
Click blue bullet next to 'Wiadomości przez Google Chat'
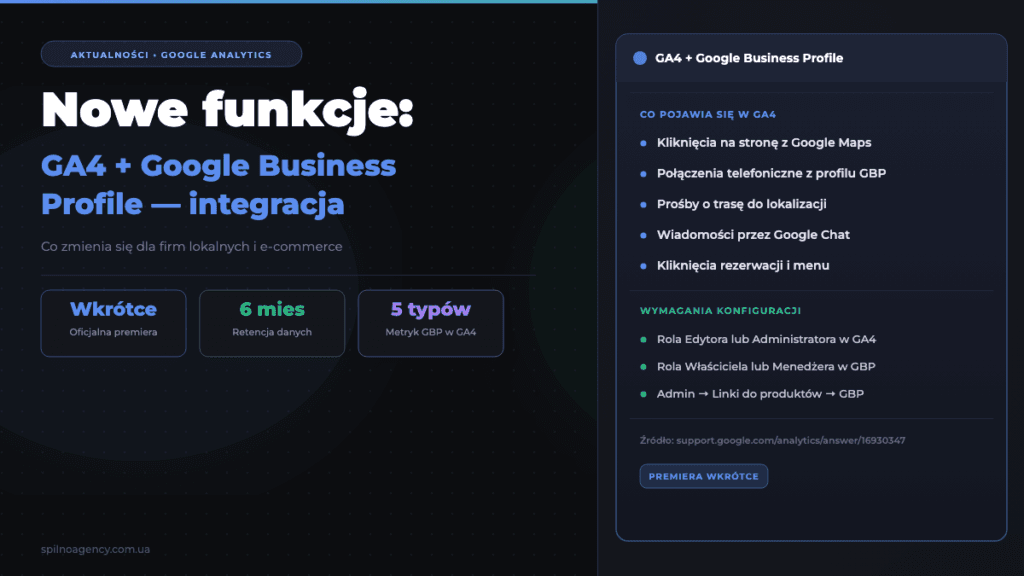coord(643,235)
